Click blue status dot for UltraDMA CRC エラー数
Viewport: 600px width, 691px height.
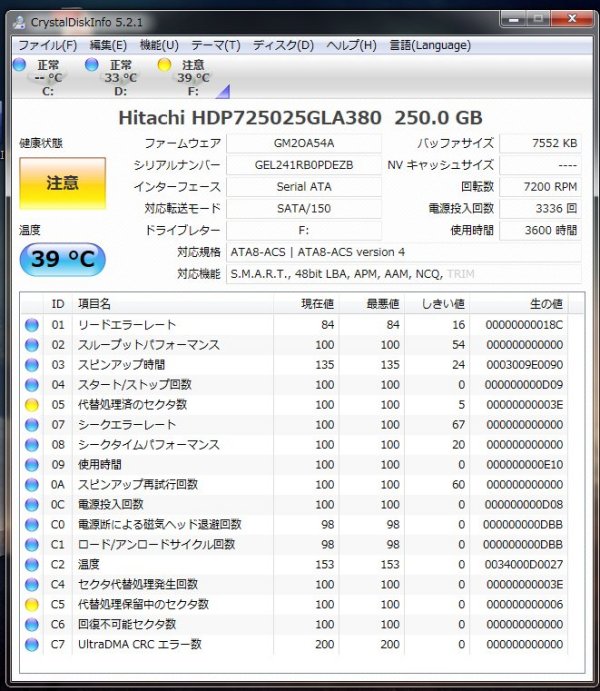coord(32,645)
